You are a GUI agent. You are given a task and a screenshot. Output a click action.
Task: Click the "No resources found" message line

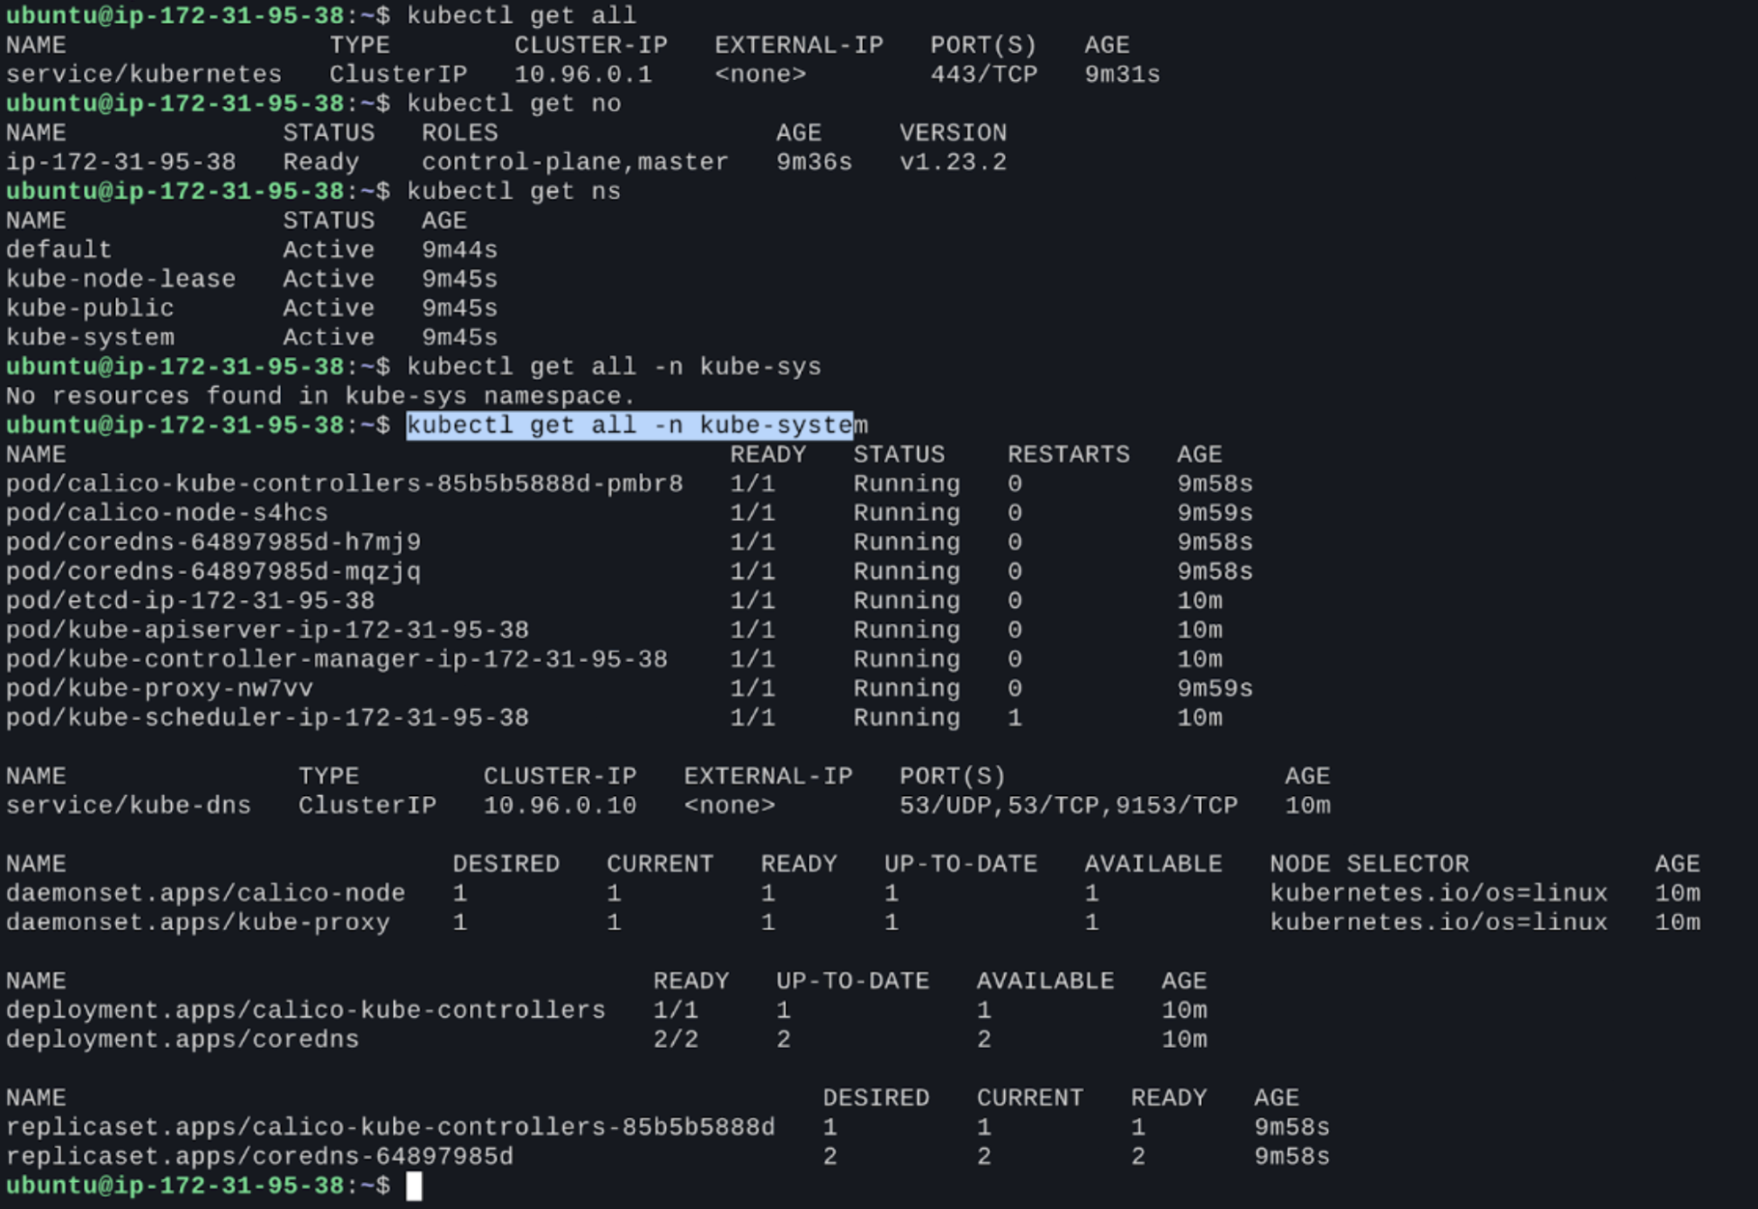(x=320, y=396)
